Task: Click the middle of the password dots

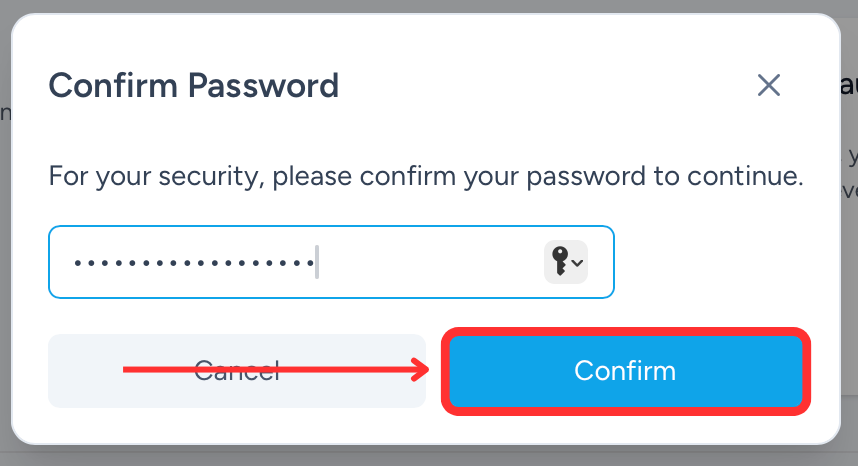Action: point(194,263)
